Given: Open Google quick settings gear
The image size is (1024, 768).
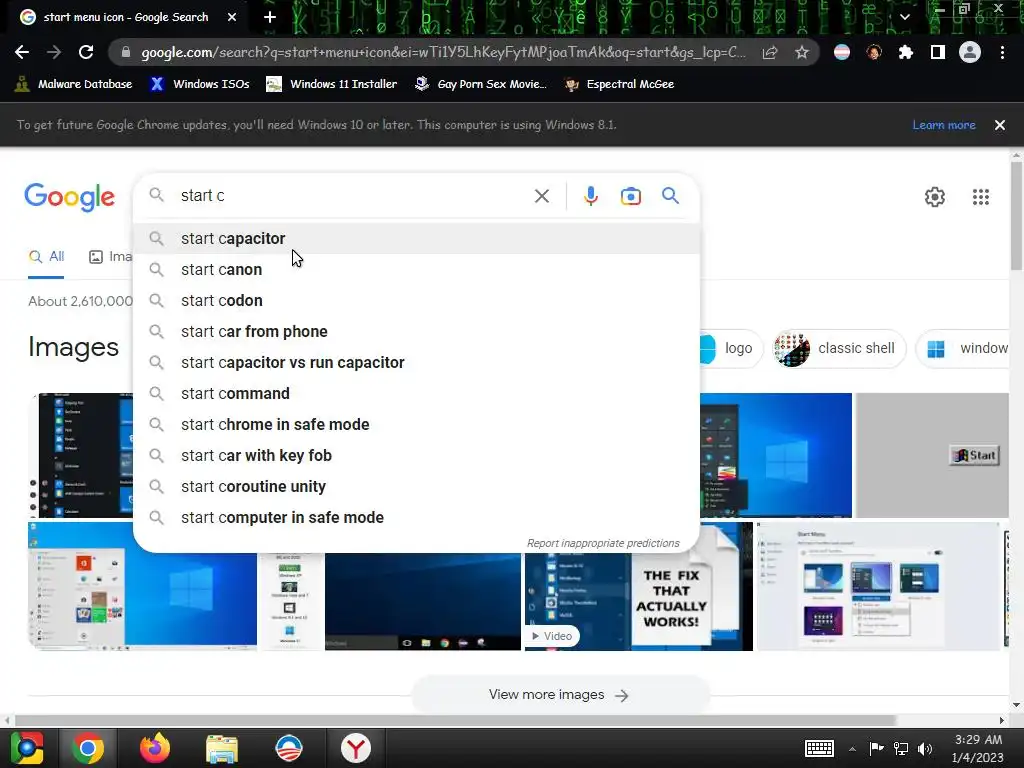Looking at the screenshot, I should pos(935,197).
